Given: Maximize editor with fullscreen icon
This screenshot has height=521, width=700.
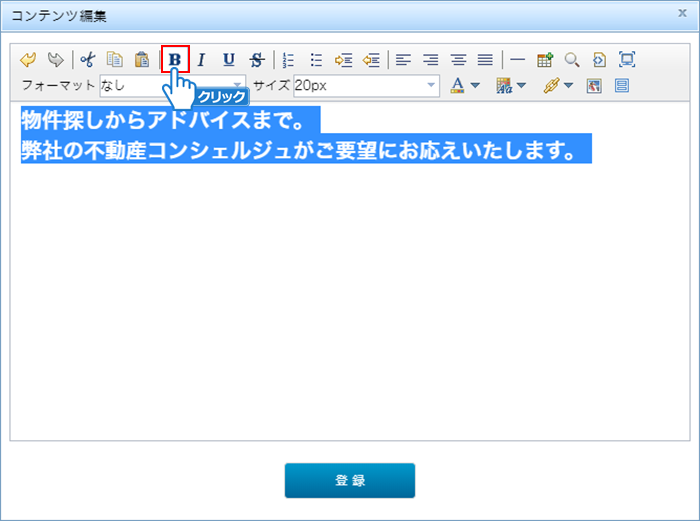Looking at the screenshot, I should coord(627,60).
